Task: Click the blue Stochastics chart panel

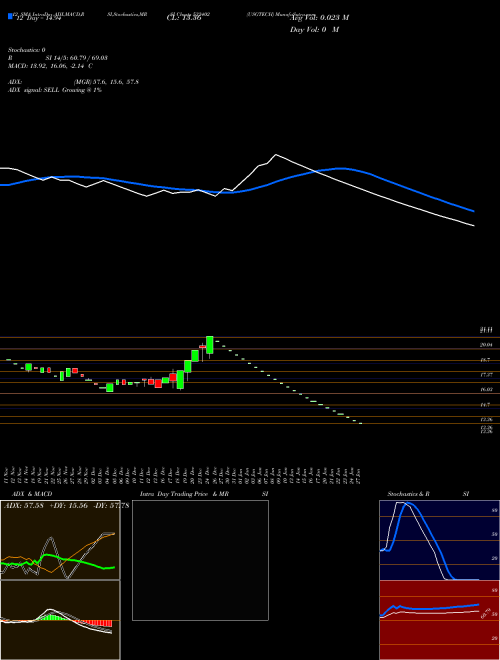Action: point(440,540)
